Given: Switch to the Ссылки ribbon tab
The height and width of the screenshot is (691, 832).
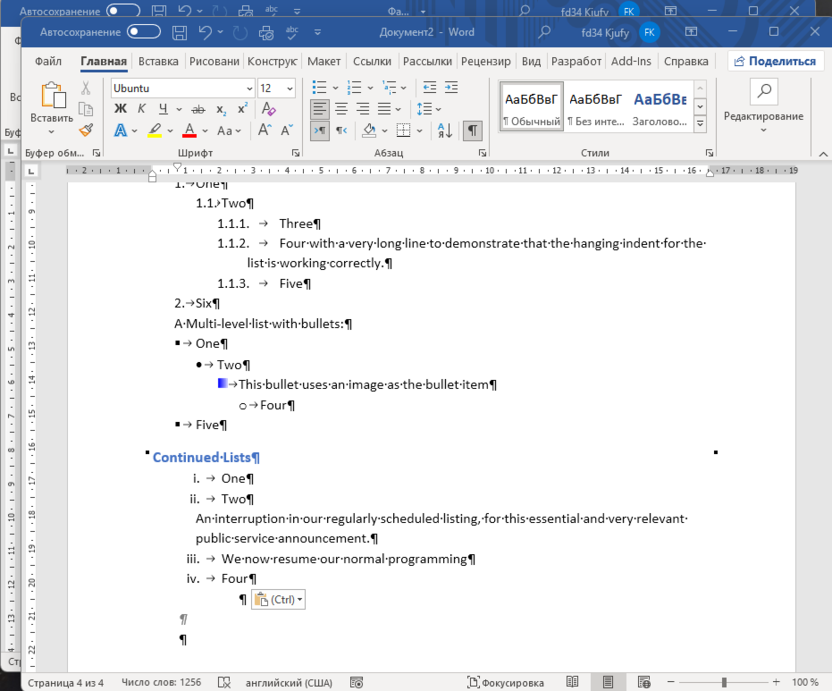Looking at the screenshot, I should 372,61.
